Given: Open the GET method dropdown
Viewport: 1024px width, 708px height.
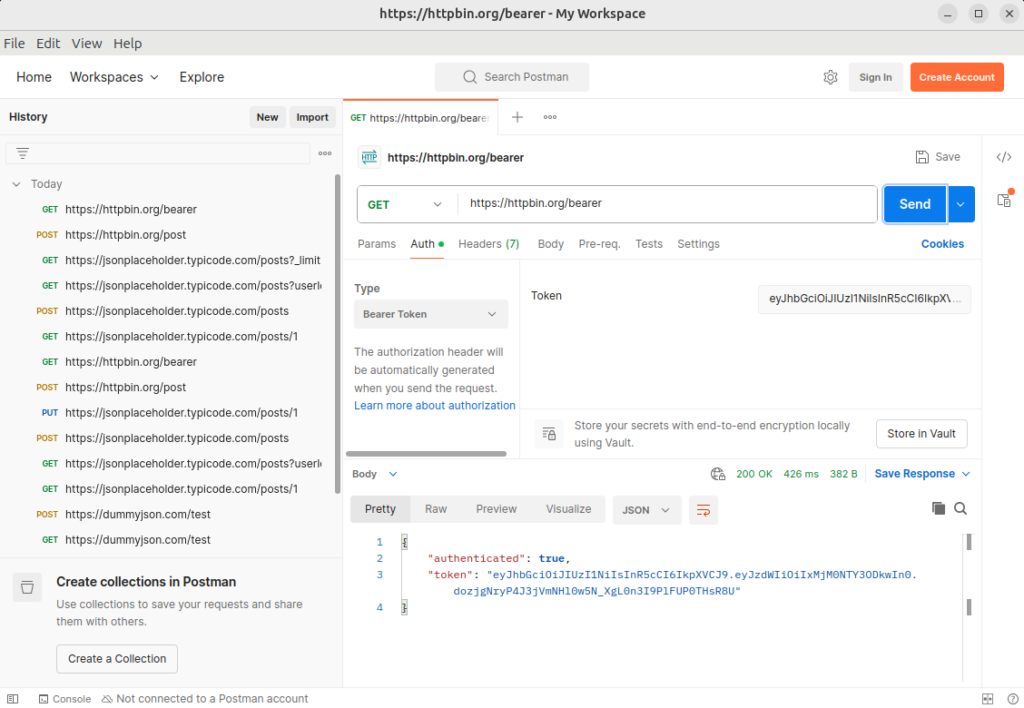Looking at the screenshot, I should click(405, 204).
